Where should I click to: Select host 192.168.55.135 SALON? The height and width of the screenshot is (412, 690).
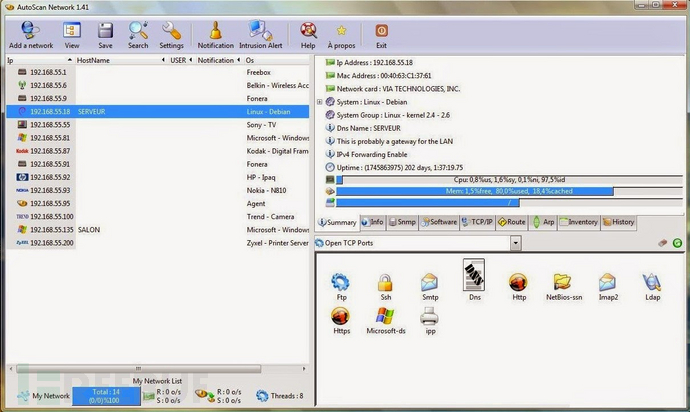[158, 230]
